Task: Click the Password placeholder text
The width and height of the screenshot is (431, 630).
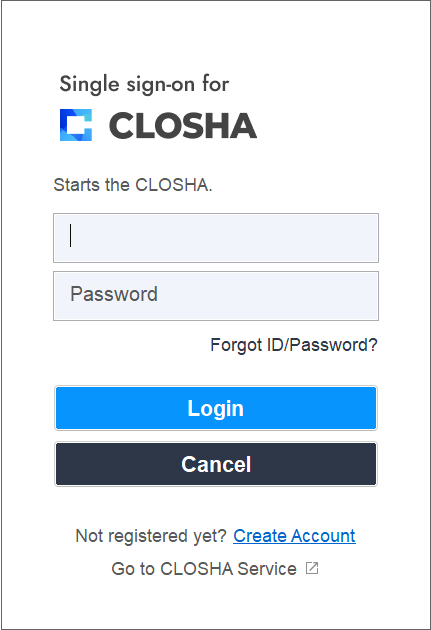Action: [114, 294]
